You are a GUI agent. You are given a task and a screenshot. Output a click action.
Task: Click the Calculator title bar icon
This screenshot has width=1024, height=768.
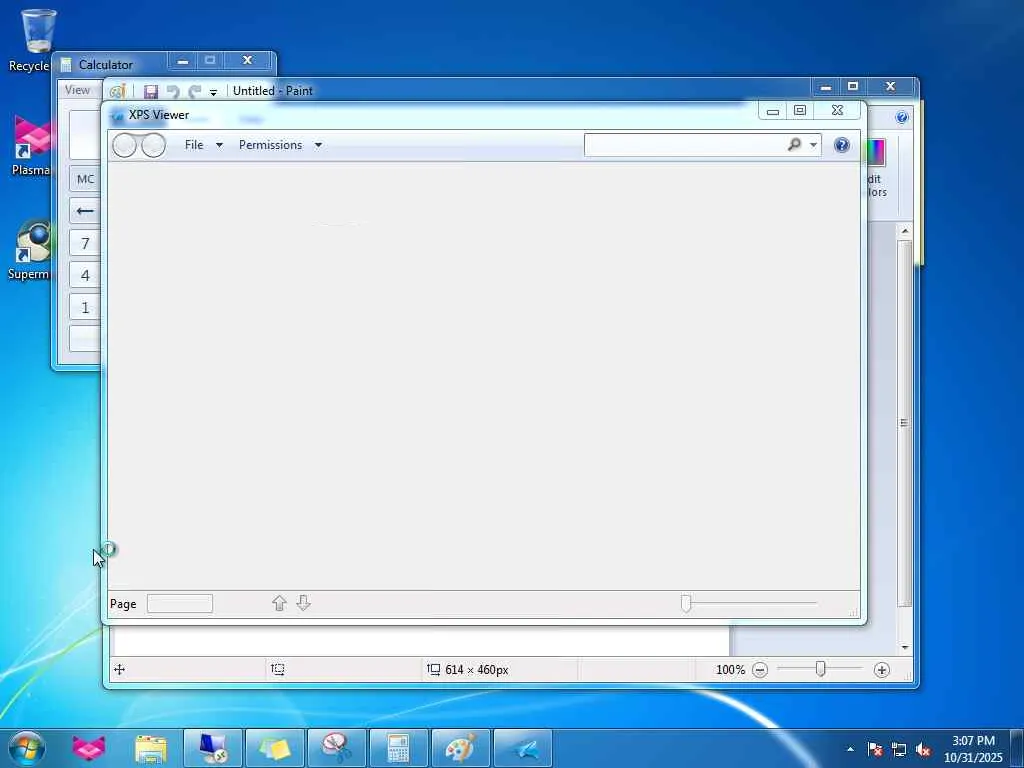point(66,65)
